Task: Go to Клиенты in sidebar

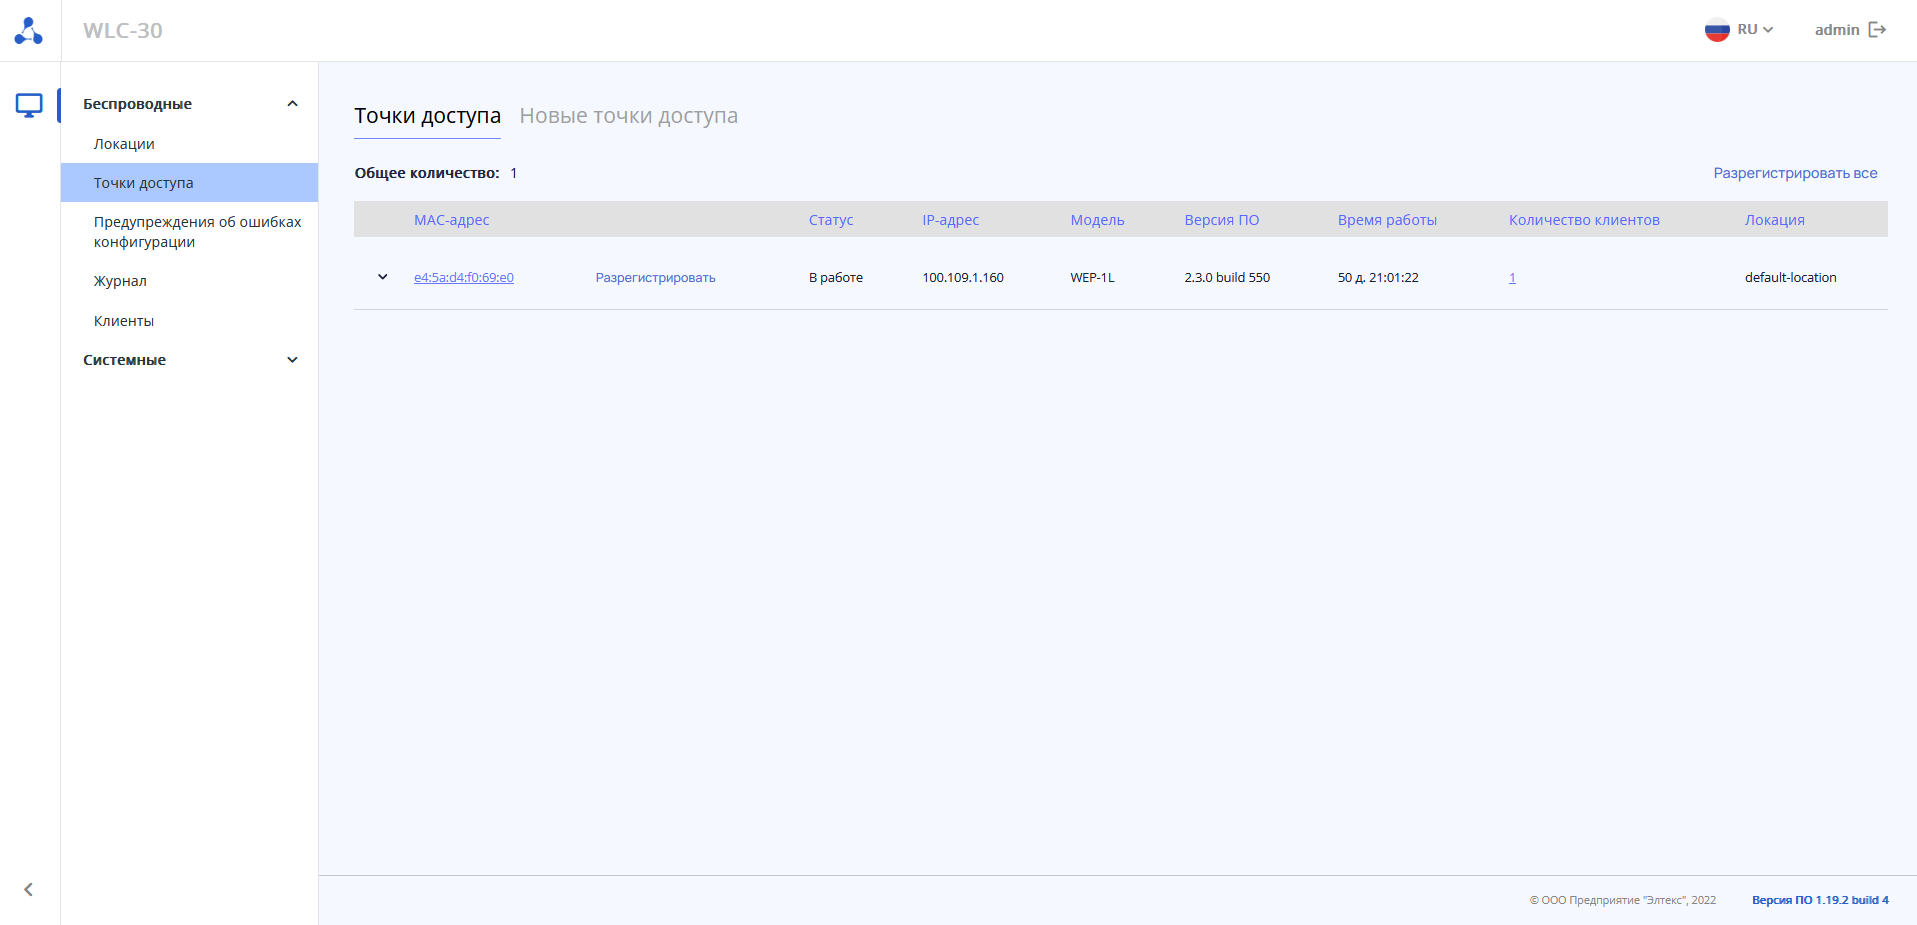Action: pos(124,321)
